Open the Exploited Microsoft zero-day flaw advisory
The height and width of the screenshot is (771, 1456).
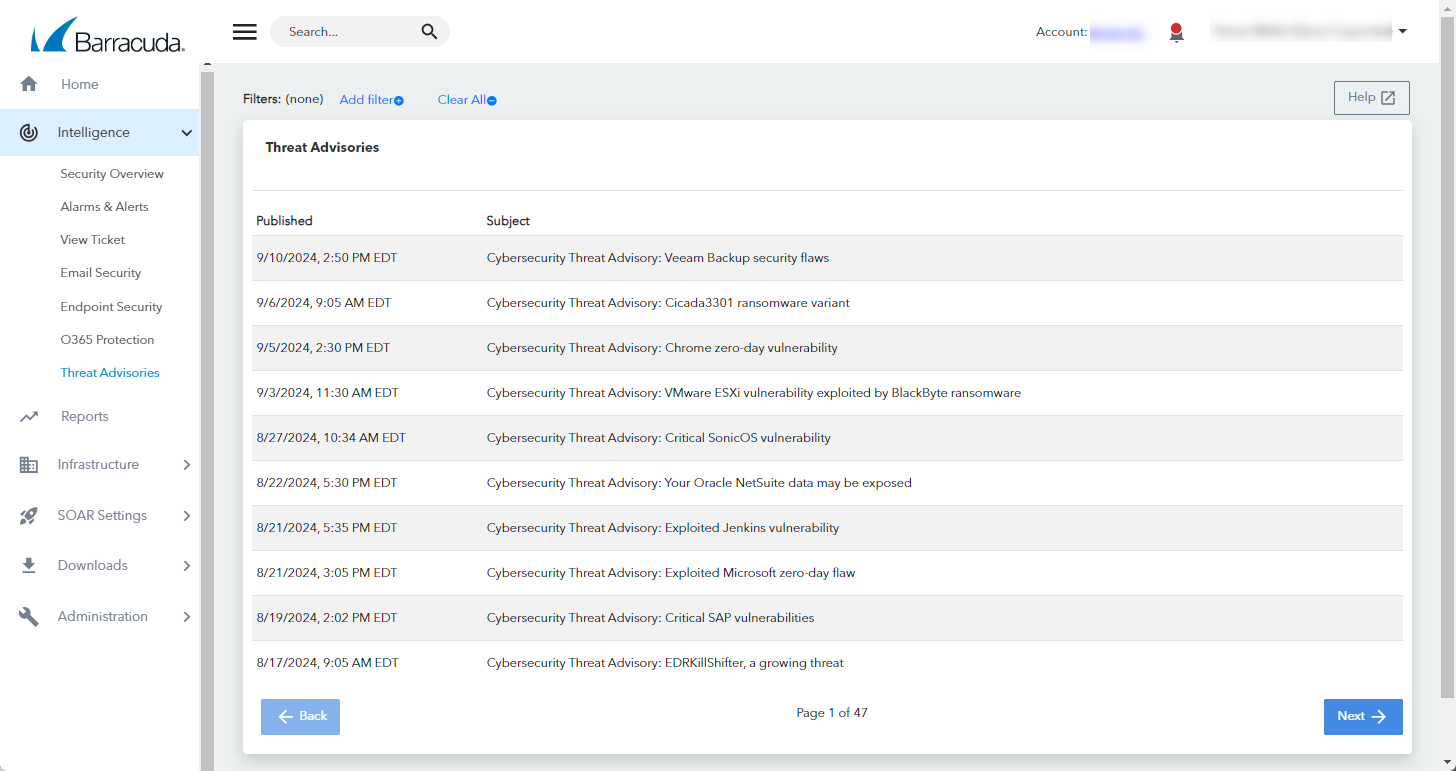[671, 573]
